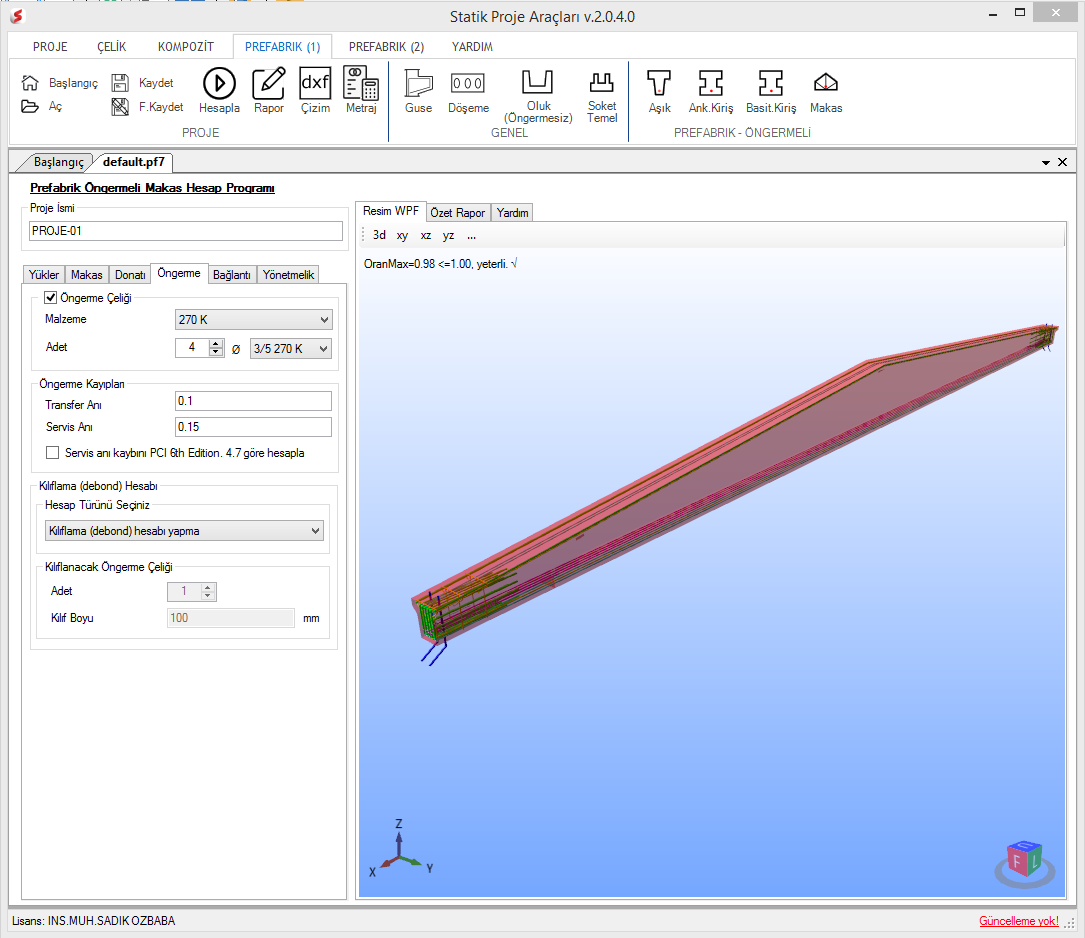Click the ... more view options button
Viewport: 1085px width, 938px height.
click(x=471, y=235)
